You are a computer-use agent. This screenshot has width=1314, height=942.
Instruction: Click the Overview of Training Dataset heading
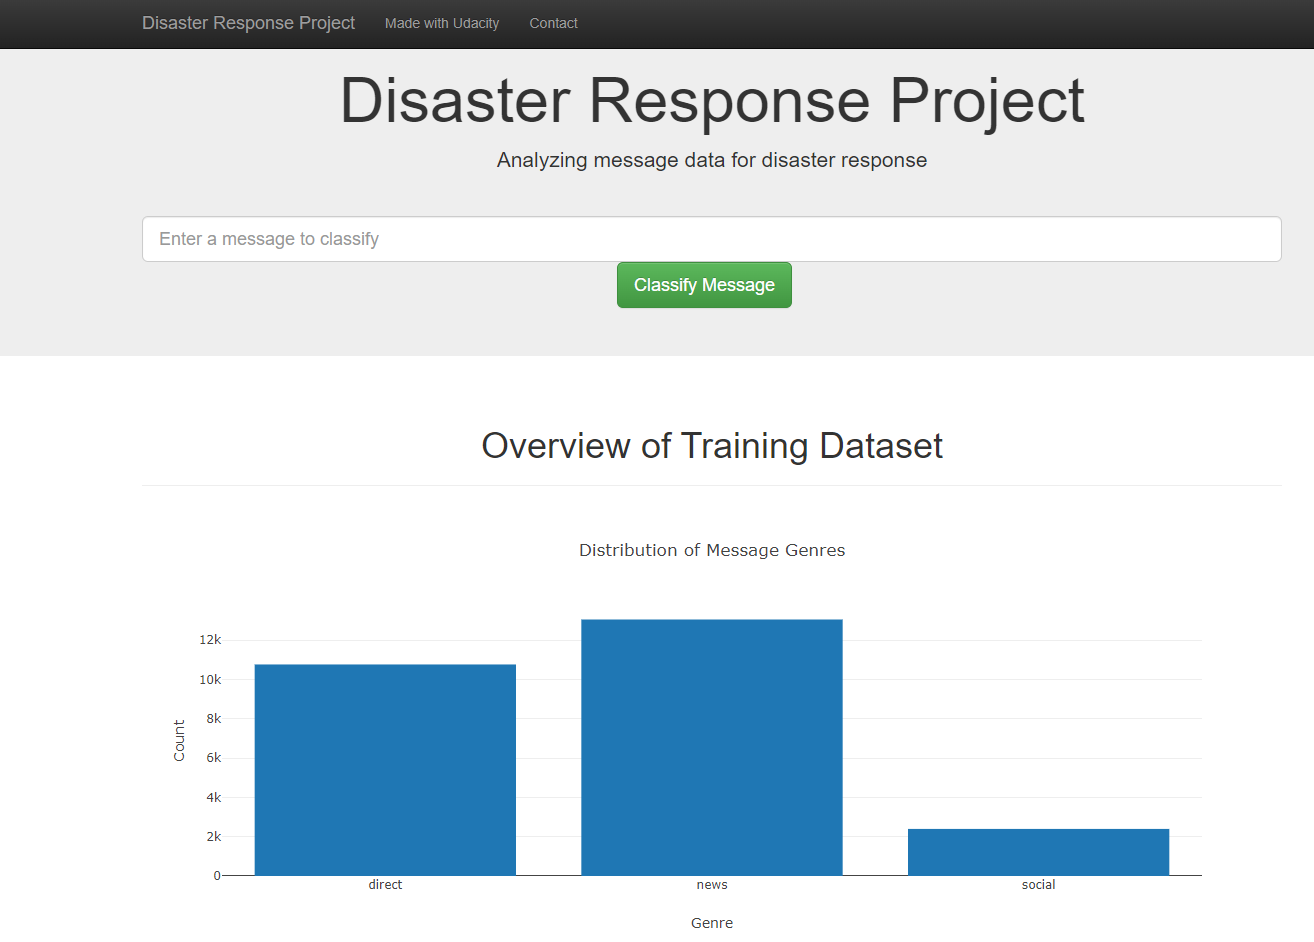711,445
